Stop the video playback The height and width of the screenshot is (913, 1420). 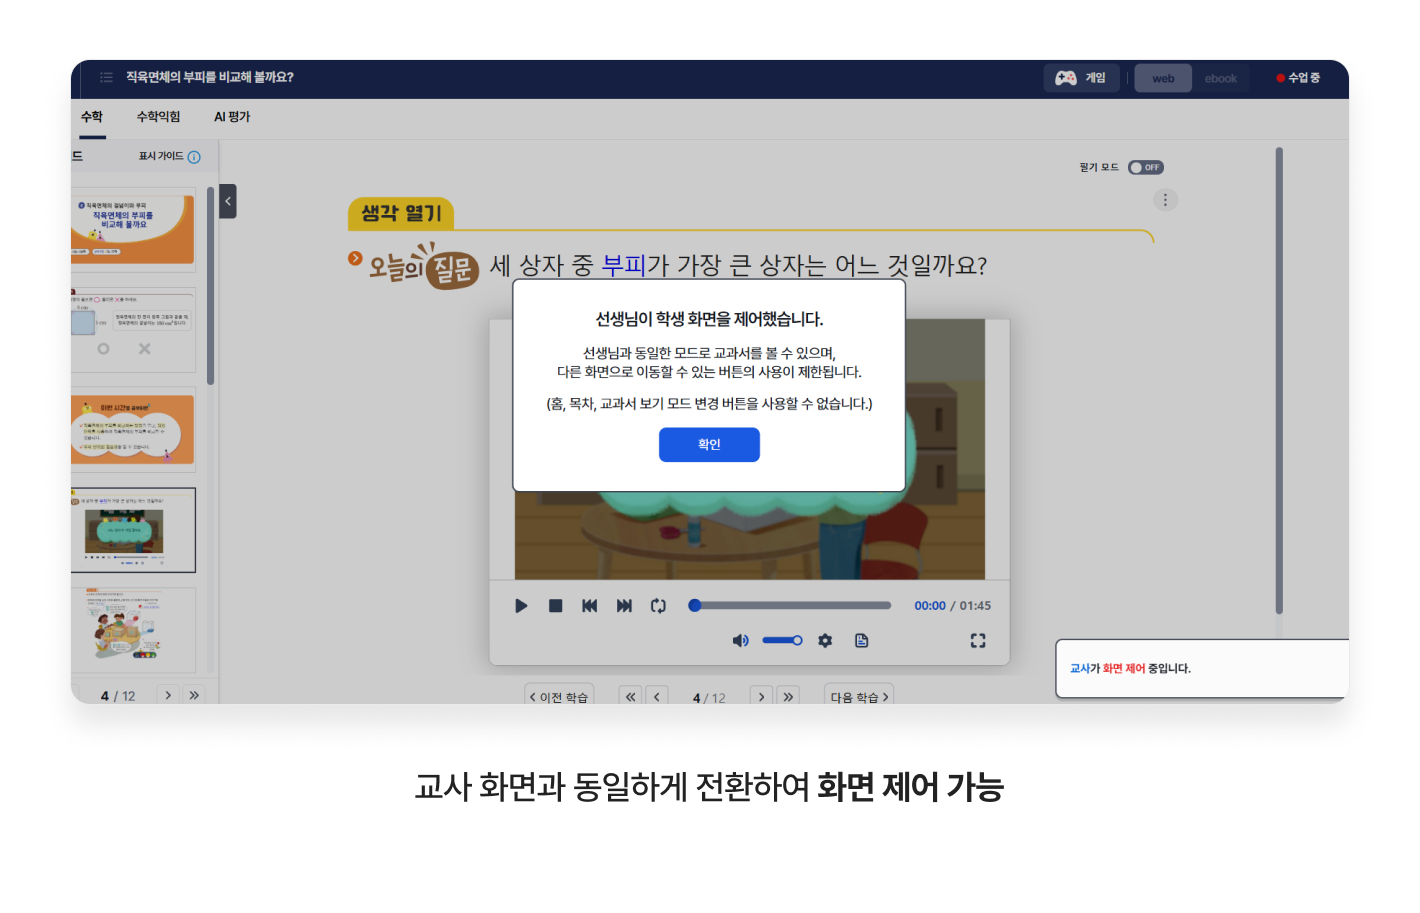(x=556, y=606)
